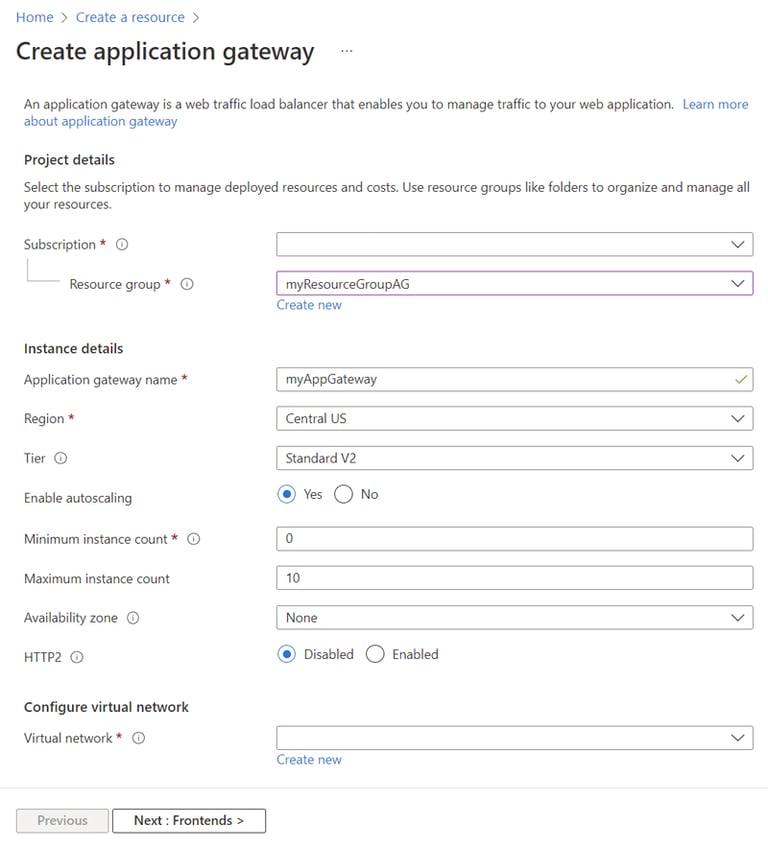Click Create new under Virtual network
This screenshot has width=768, height=847.
[x=308, y=758]
